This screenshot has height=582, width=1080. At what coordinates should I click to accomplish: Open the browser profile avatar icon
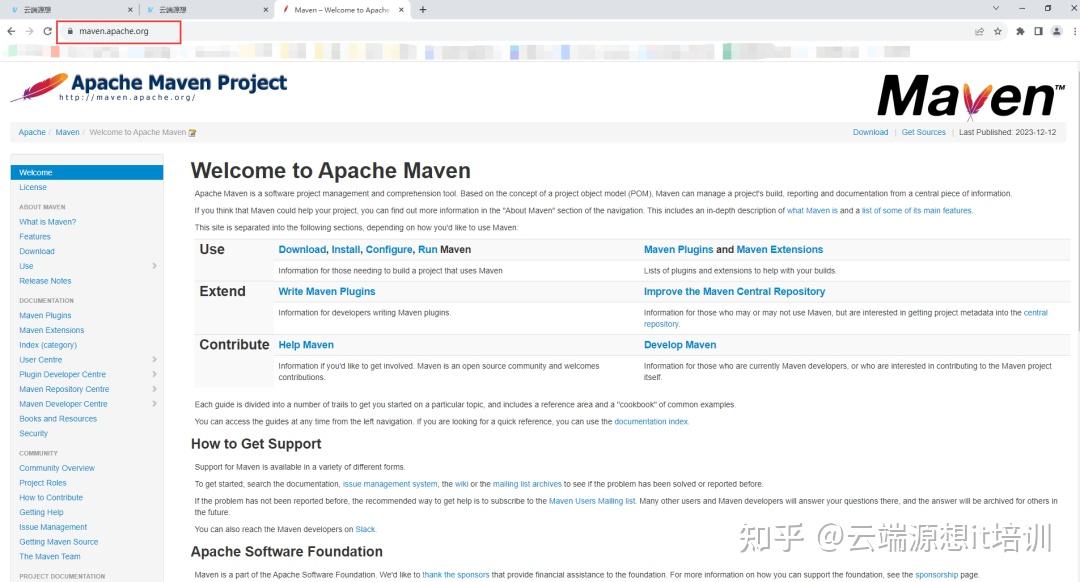[1056, 31]
